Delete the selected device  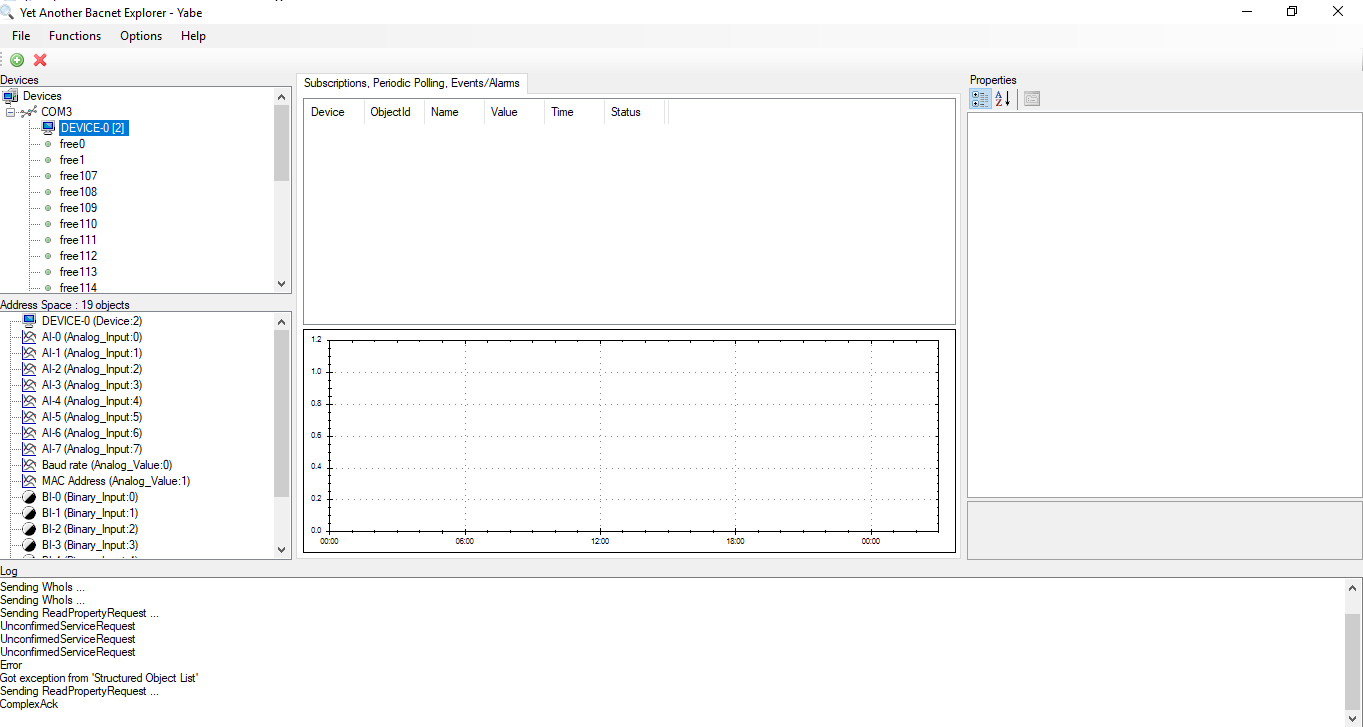point(39,60)
